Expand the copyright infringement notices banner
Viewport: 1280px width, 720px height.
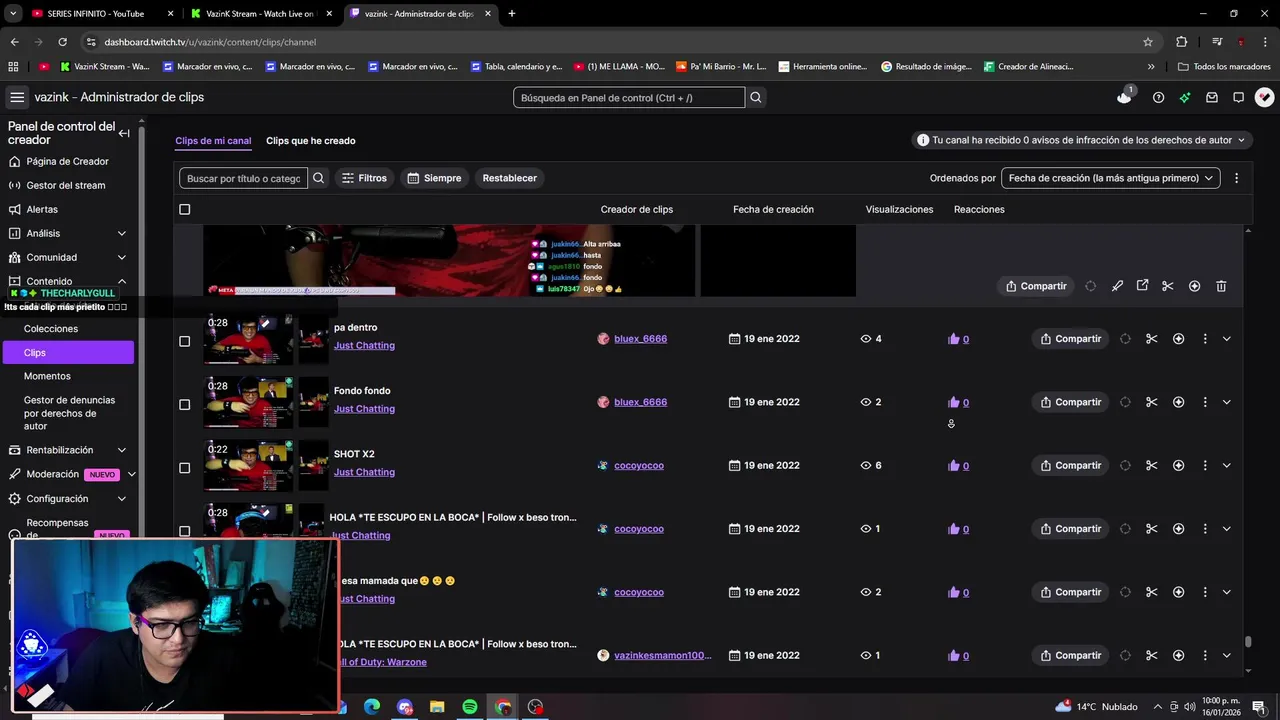point(1081,140)
